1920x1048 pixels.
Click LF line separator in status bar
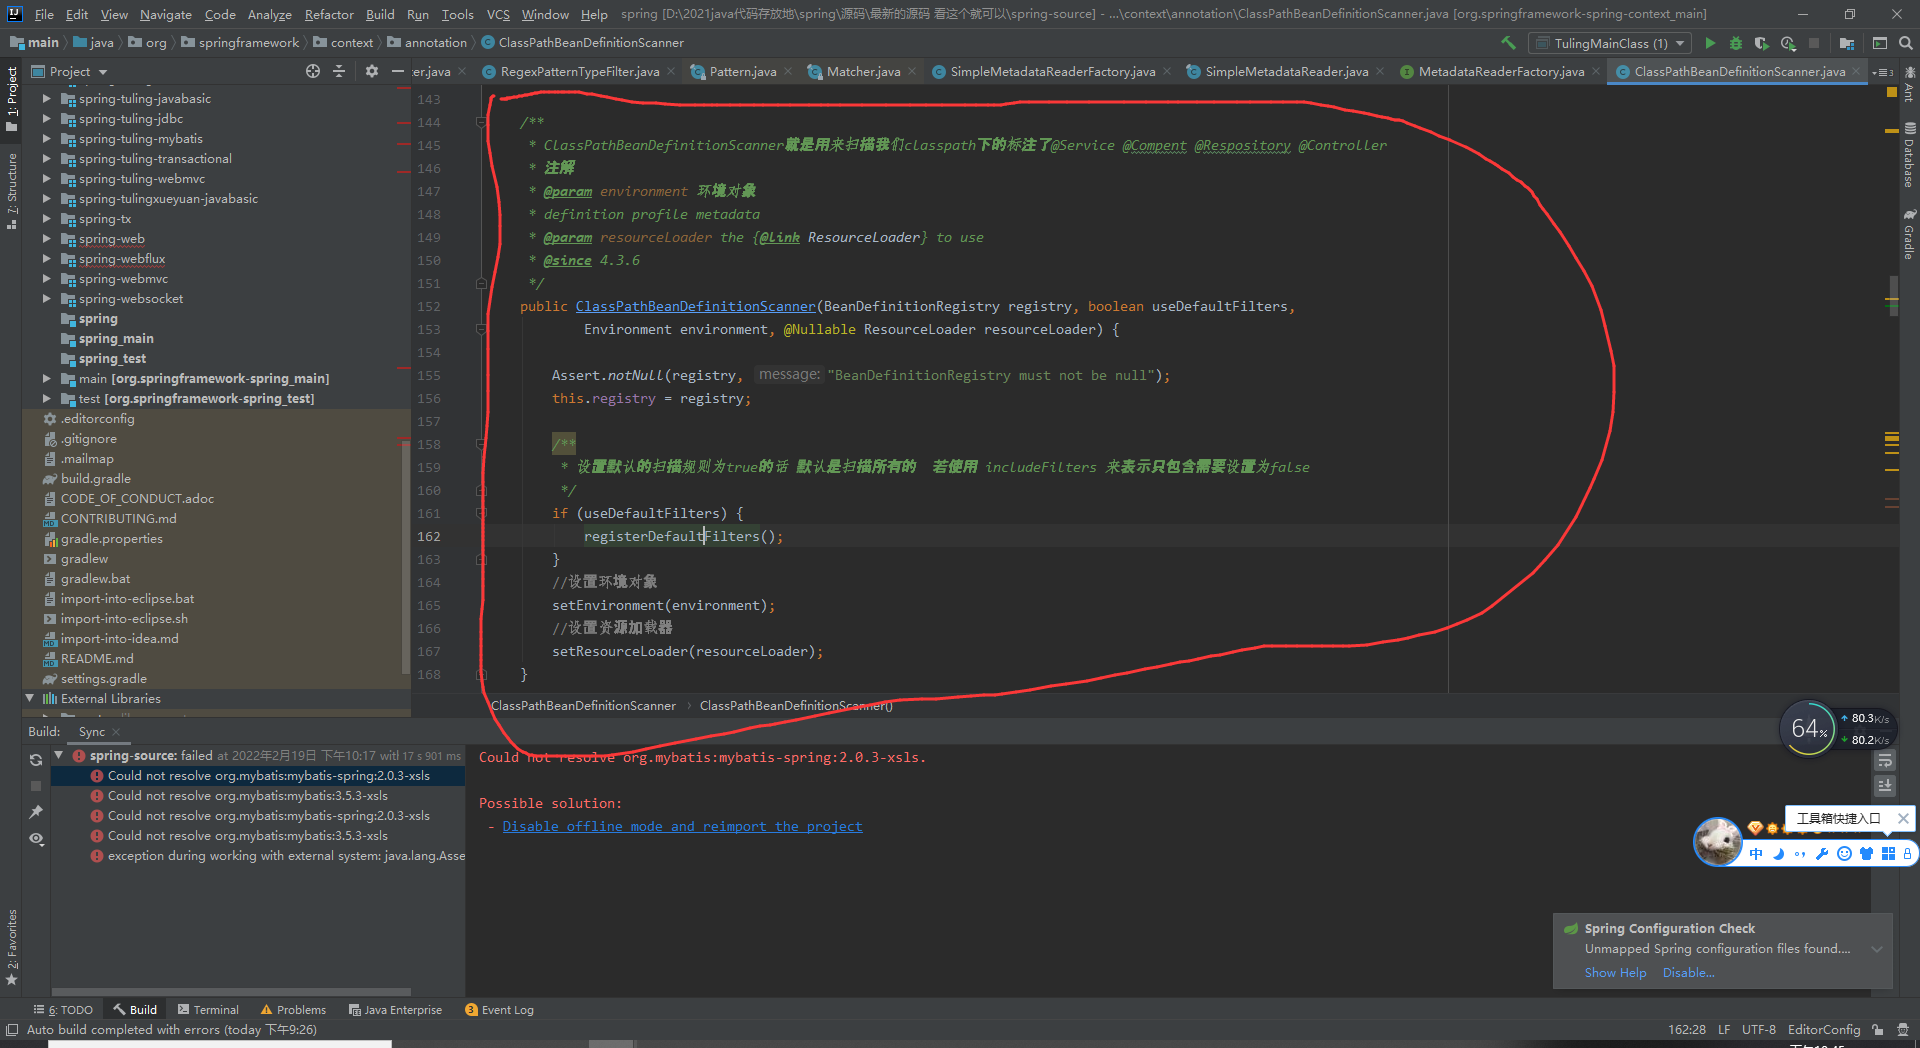(1724, 1029)
